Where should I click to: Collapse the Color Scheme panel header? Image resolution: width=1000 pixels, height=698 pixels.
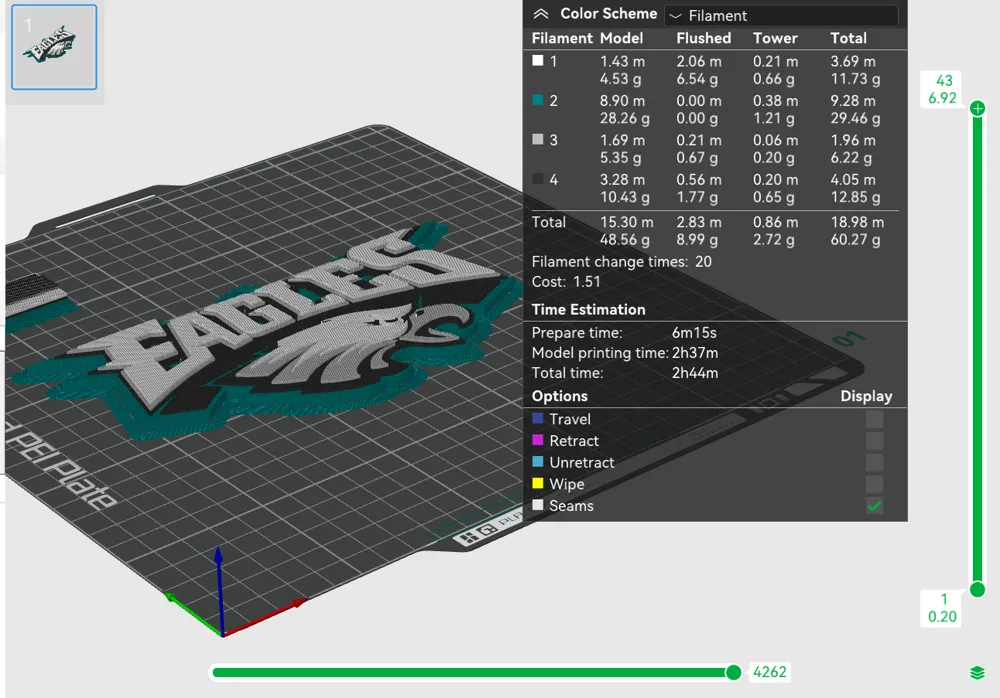(x=543, y=14)
